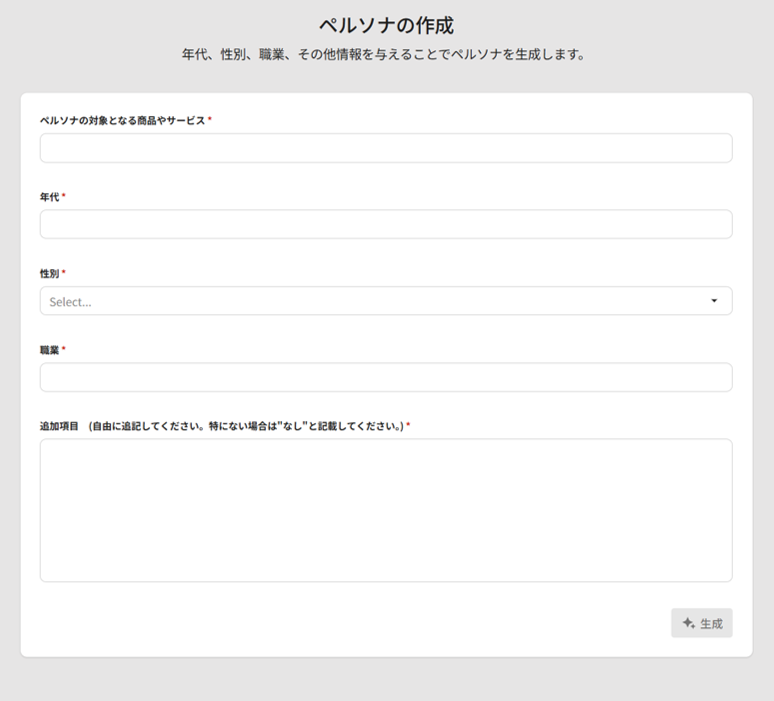Click the red asterisk after the 追加項目 label
Screen dimensions: 774x701
coord(408,426)
